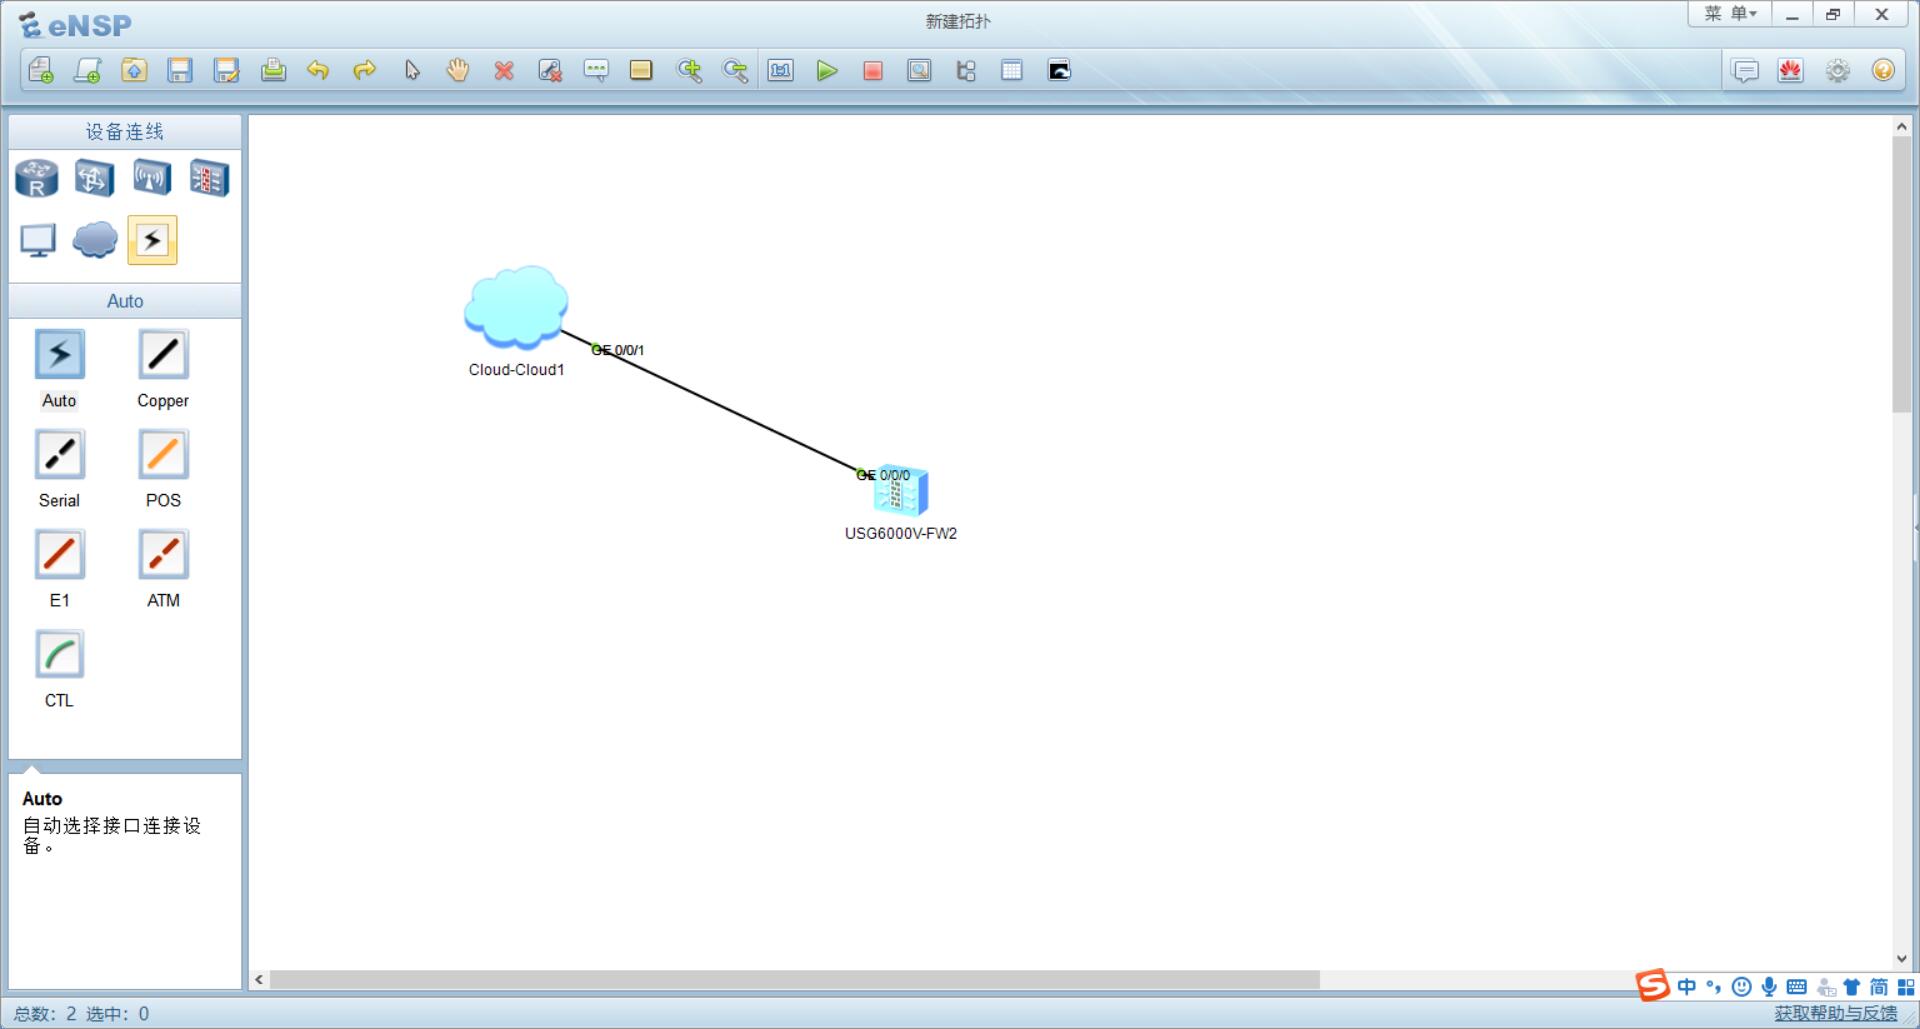Toggle the Sogou soft keyboard
1920x1029 pixels.
(1796, 987)
